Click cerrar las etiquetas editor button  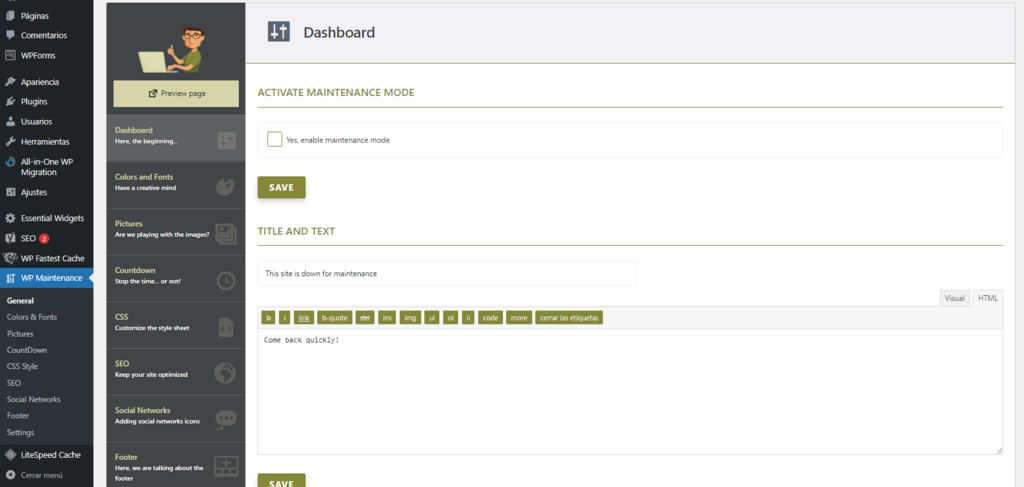pos(569,318)
